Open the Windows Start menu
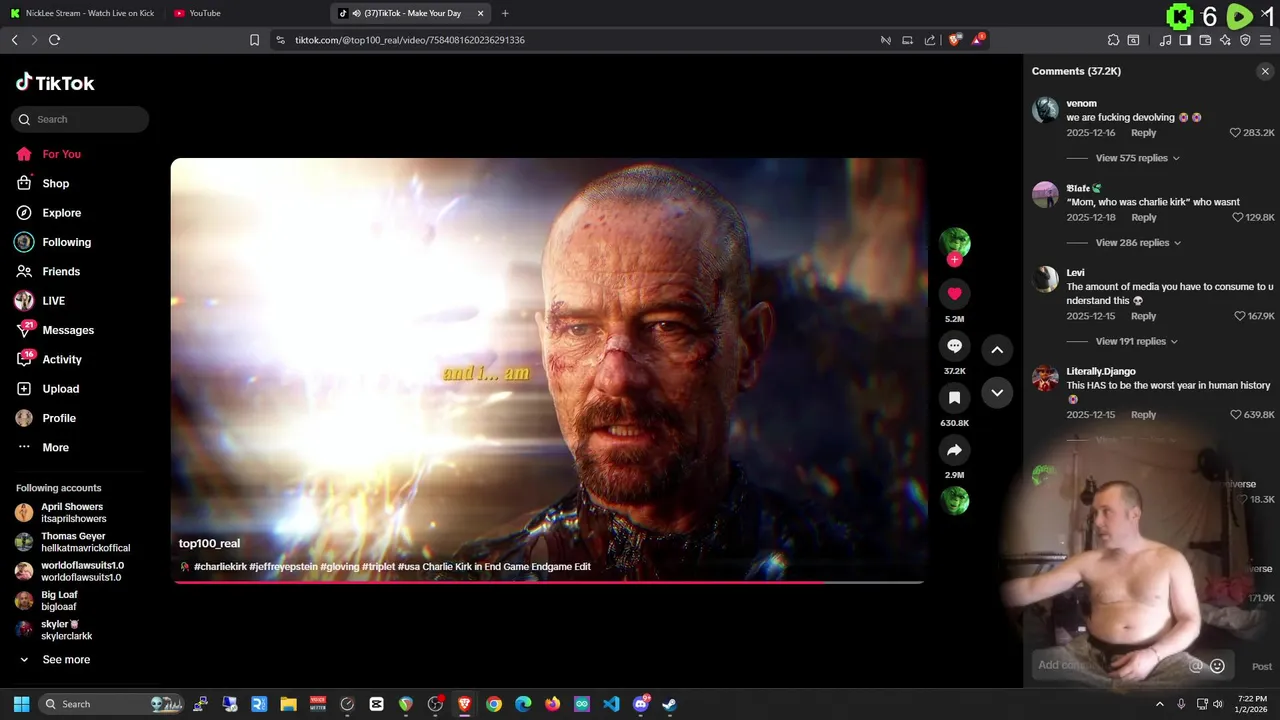Viewport: 1280px width, 720px height. click(x=21, y=704)
